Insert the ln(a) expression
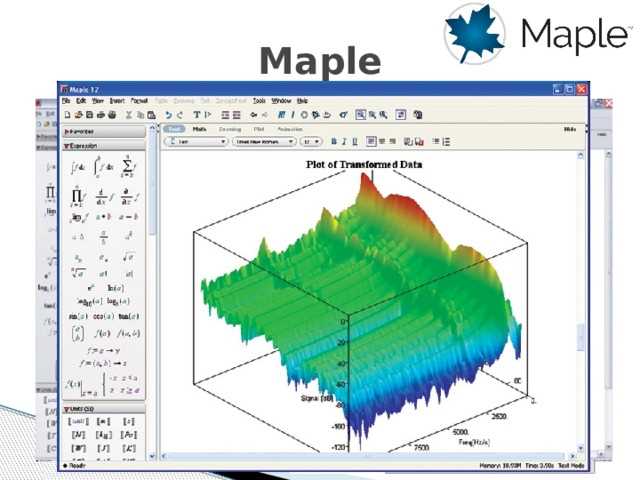Image resolution: width=640 pixels, height=480 pixels. click(116, 288)
